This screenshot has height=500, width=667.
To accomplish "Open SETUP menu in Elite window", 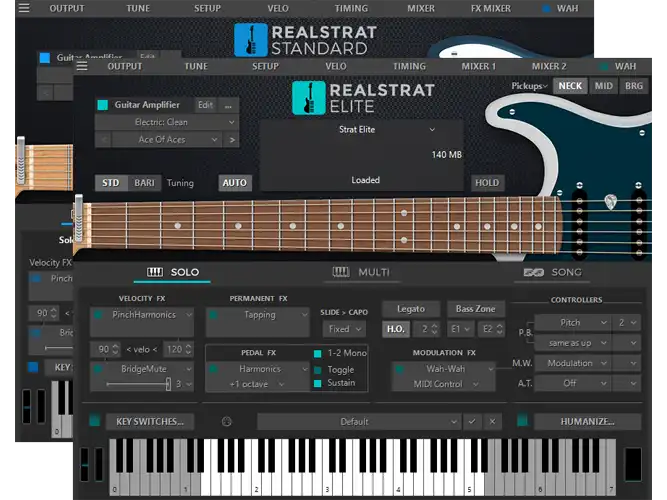I will (265, 66).
